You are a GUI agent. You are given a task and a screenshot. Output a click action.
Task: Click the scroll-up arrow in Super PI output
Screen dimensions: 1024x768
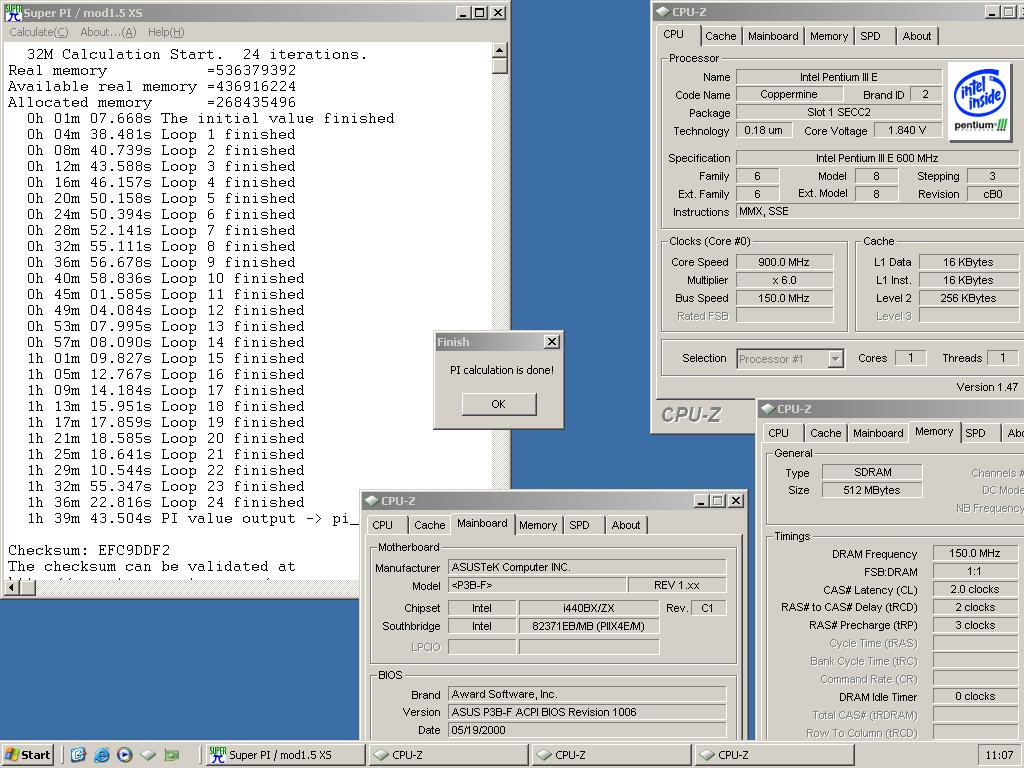[500, 51]
